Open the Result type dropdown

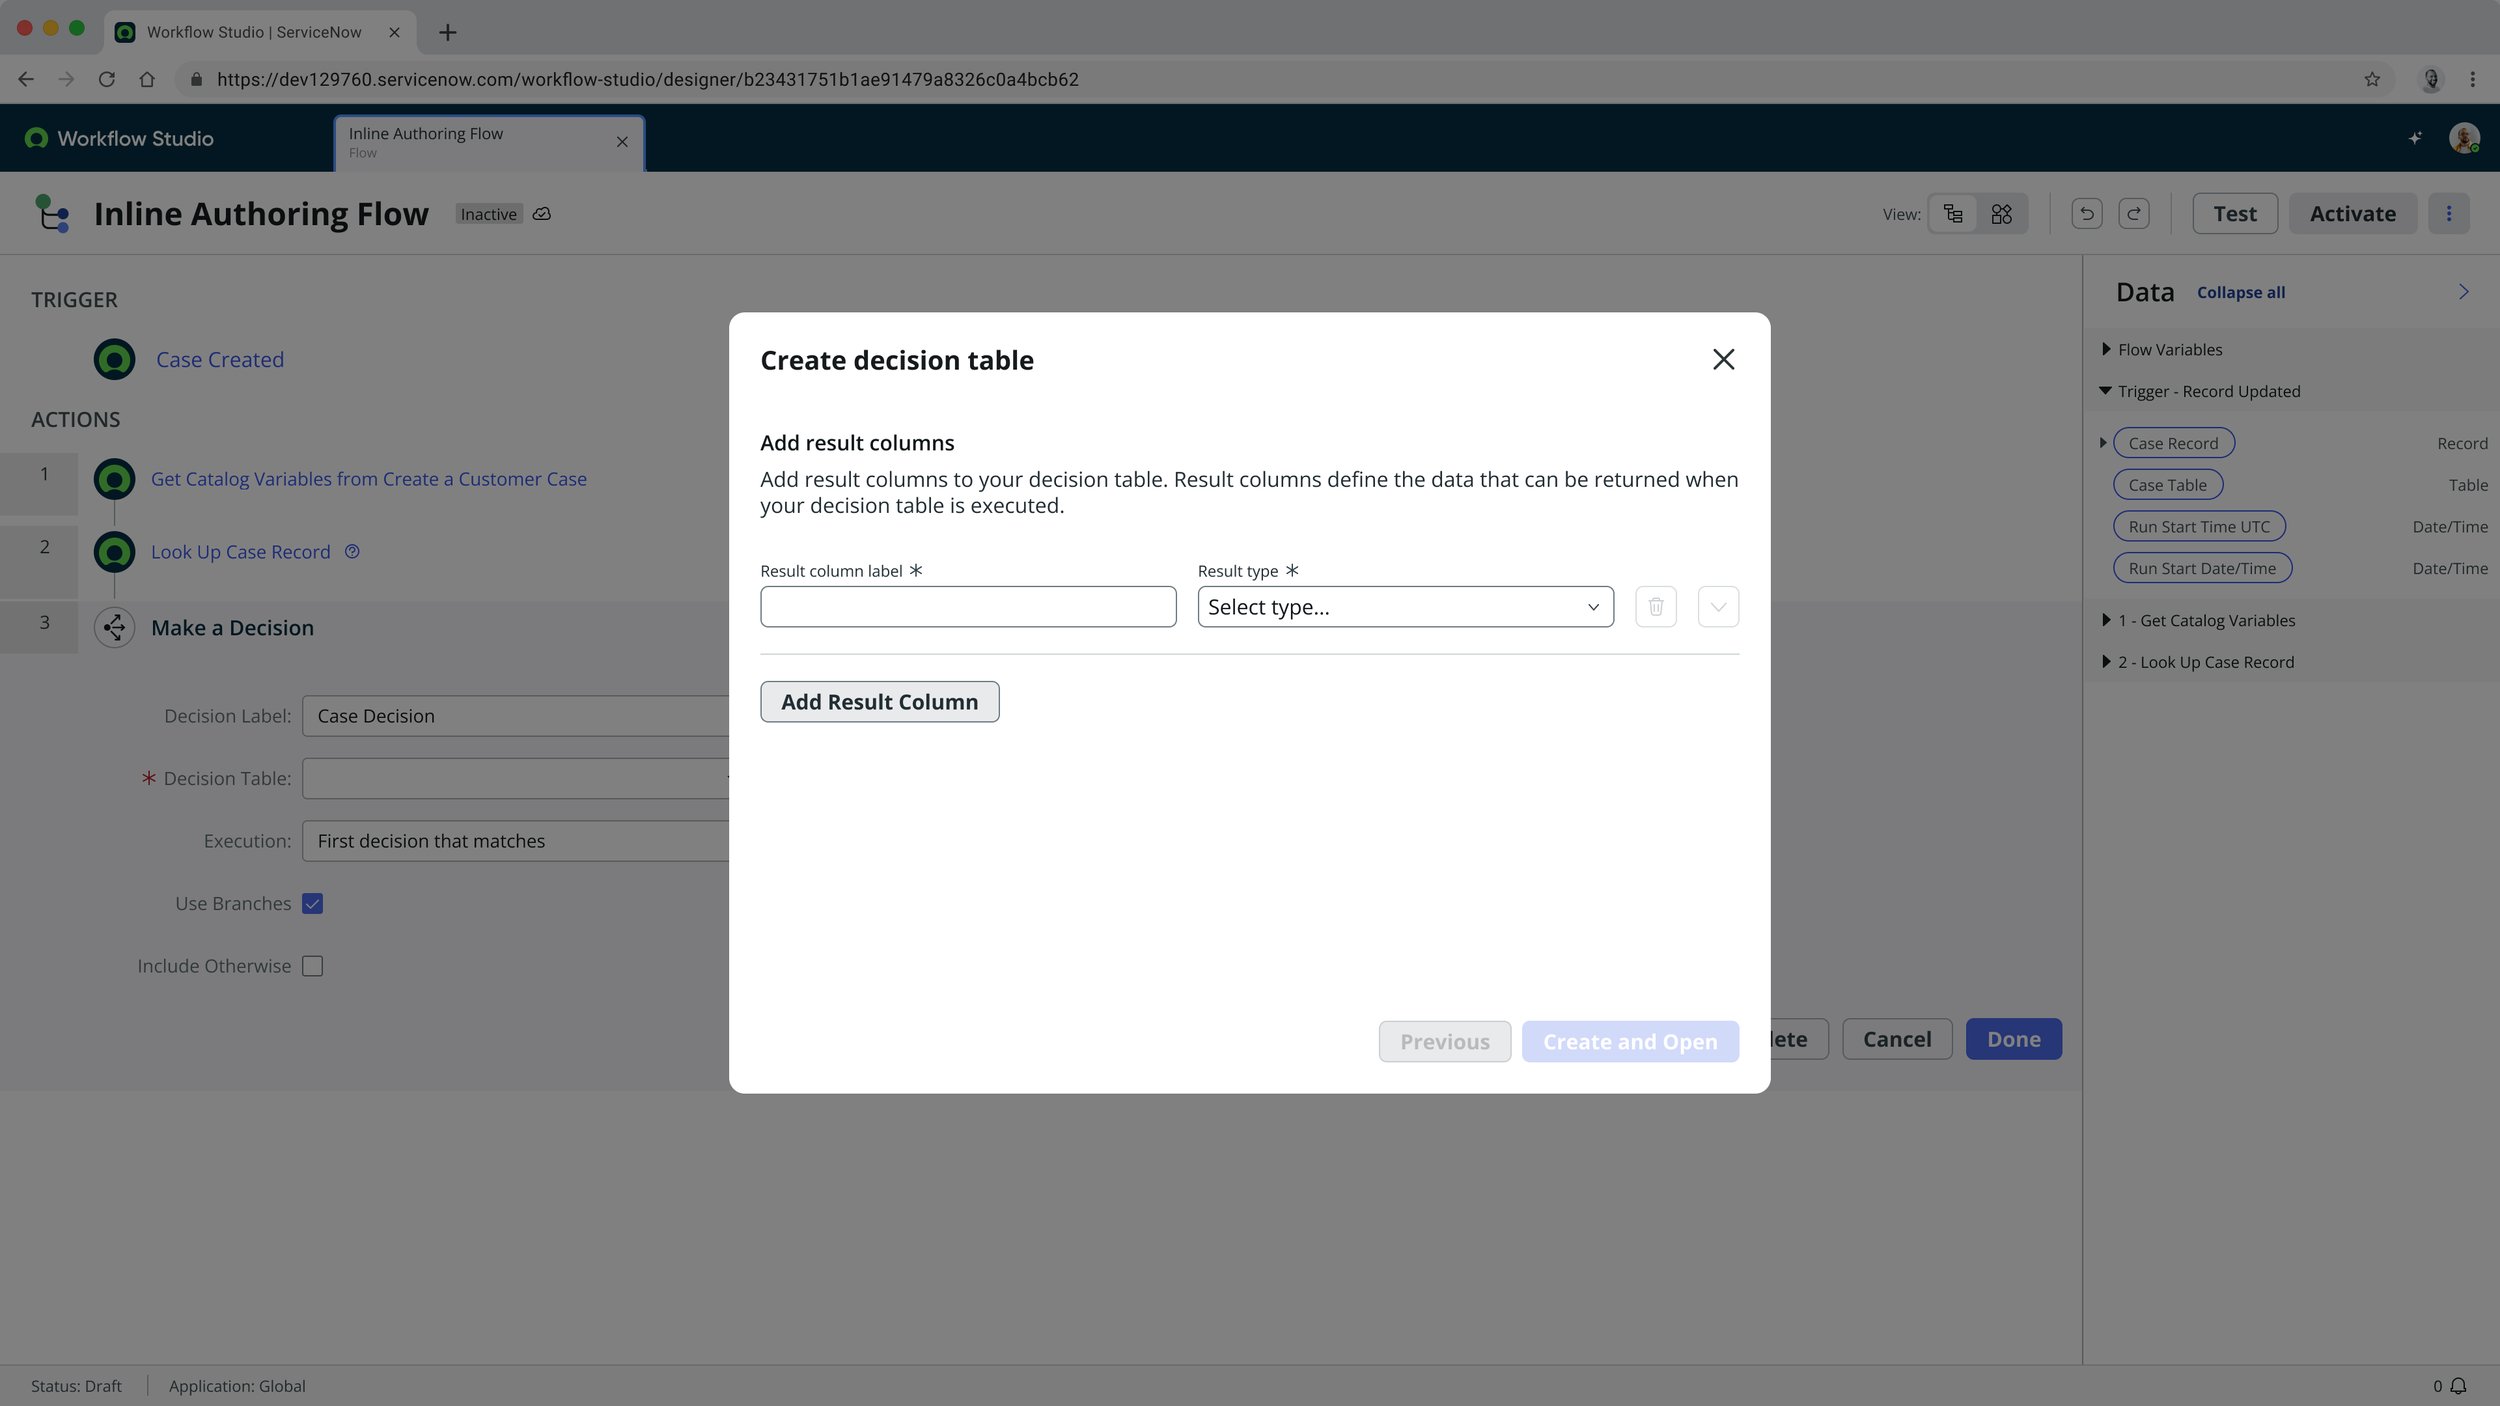pos(1405,607)
